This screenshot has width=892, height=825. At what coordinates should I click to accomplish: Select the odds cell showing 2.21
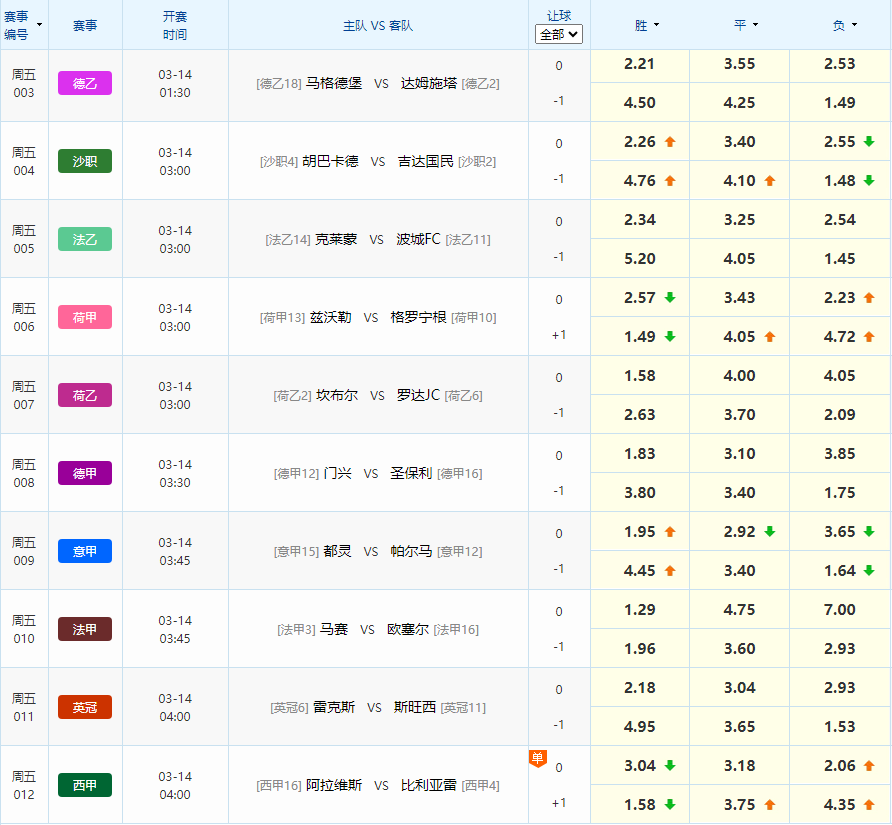point(639,63)
